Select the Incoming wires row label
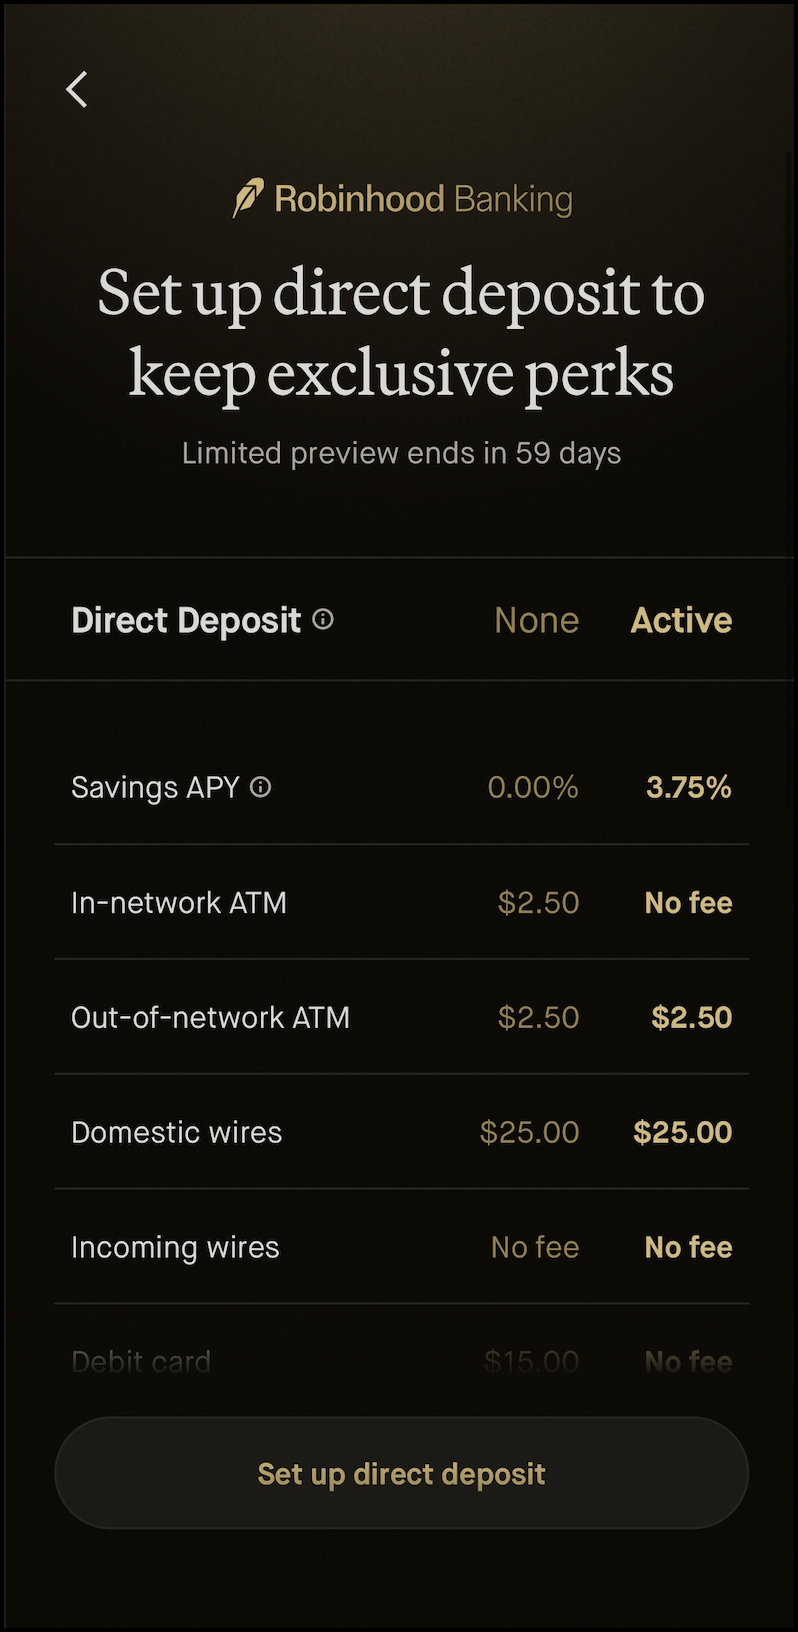The image size is (798, 1632). (x=175, y=1248)
